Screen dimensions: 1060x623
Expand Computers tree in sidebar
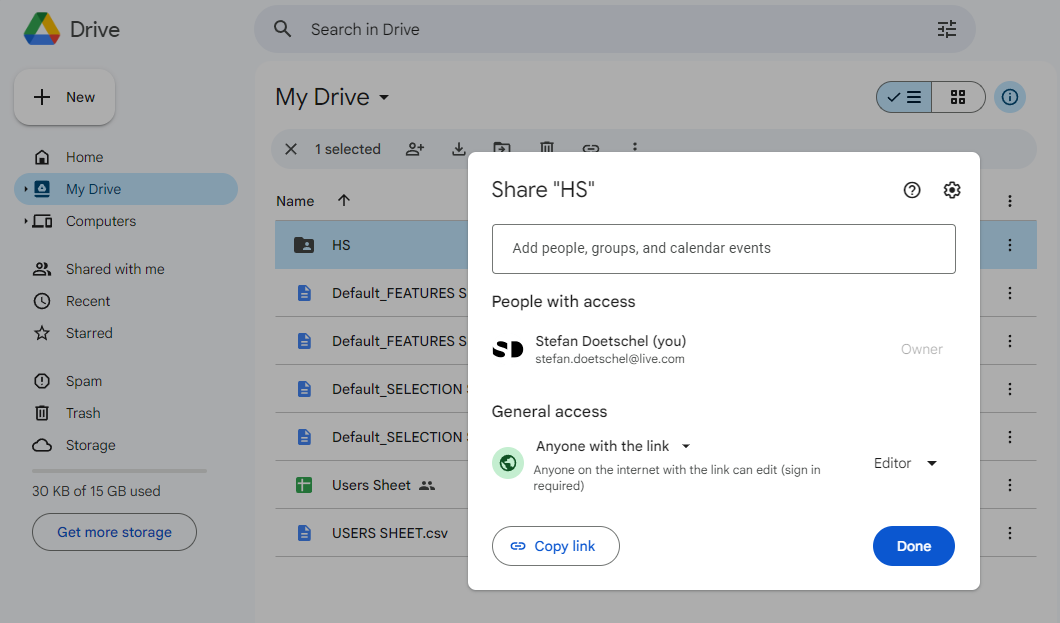(x=26, y=221)
